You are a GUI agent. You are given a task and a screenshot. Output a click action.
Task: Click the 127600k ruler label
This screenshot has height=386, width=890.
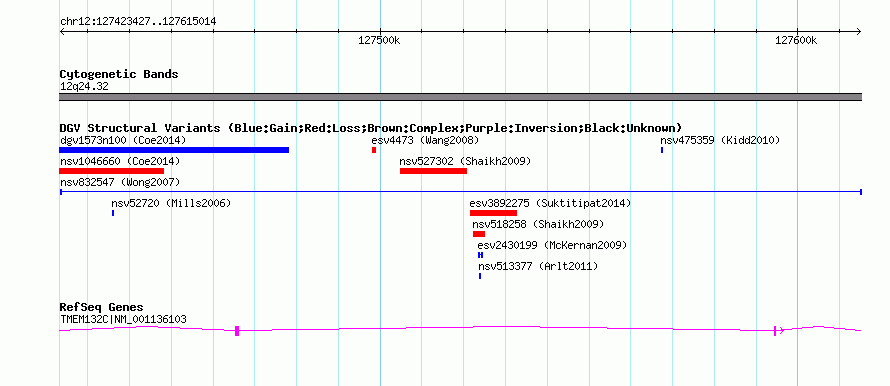point(796,40)
